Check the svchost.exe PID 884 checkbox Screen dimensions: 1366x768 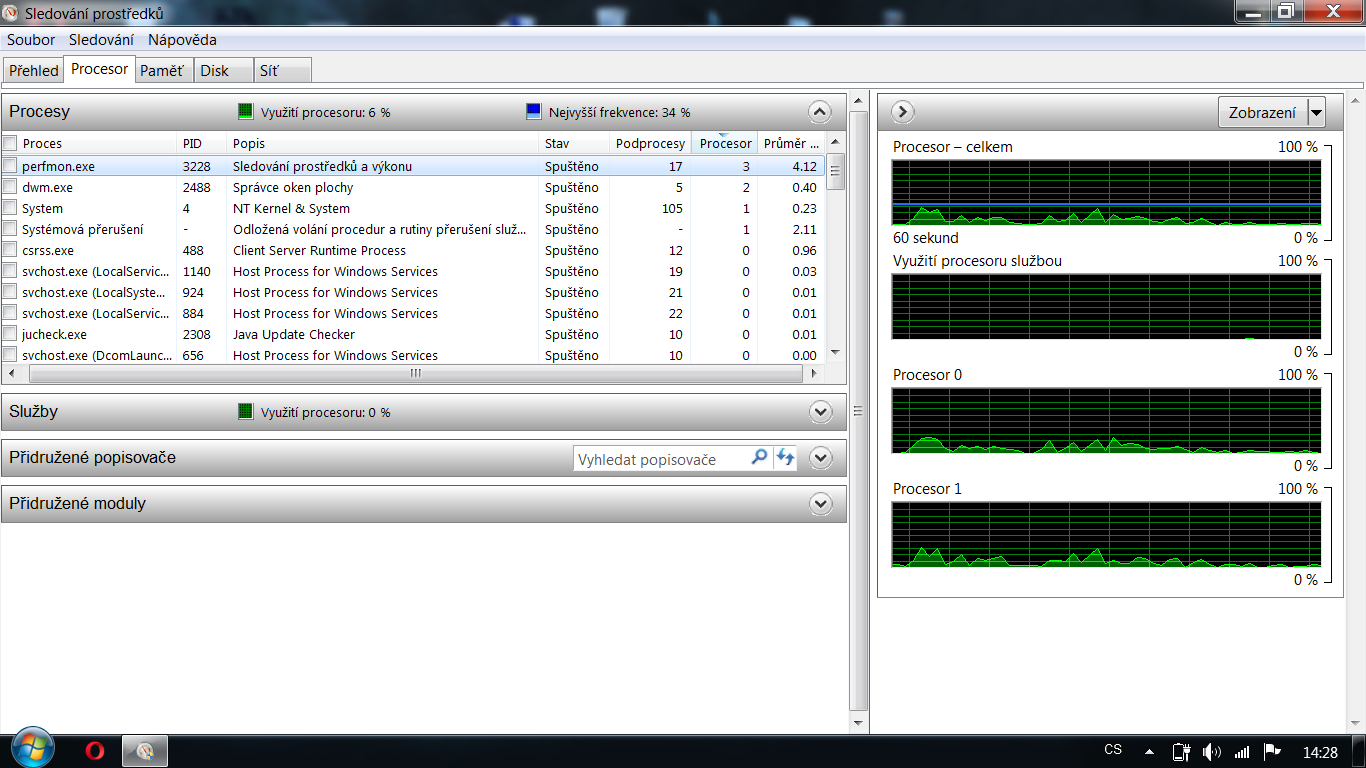pyautogui.click(x=10, y=313)
